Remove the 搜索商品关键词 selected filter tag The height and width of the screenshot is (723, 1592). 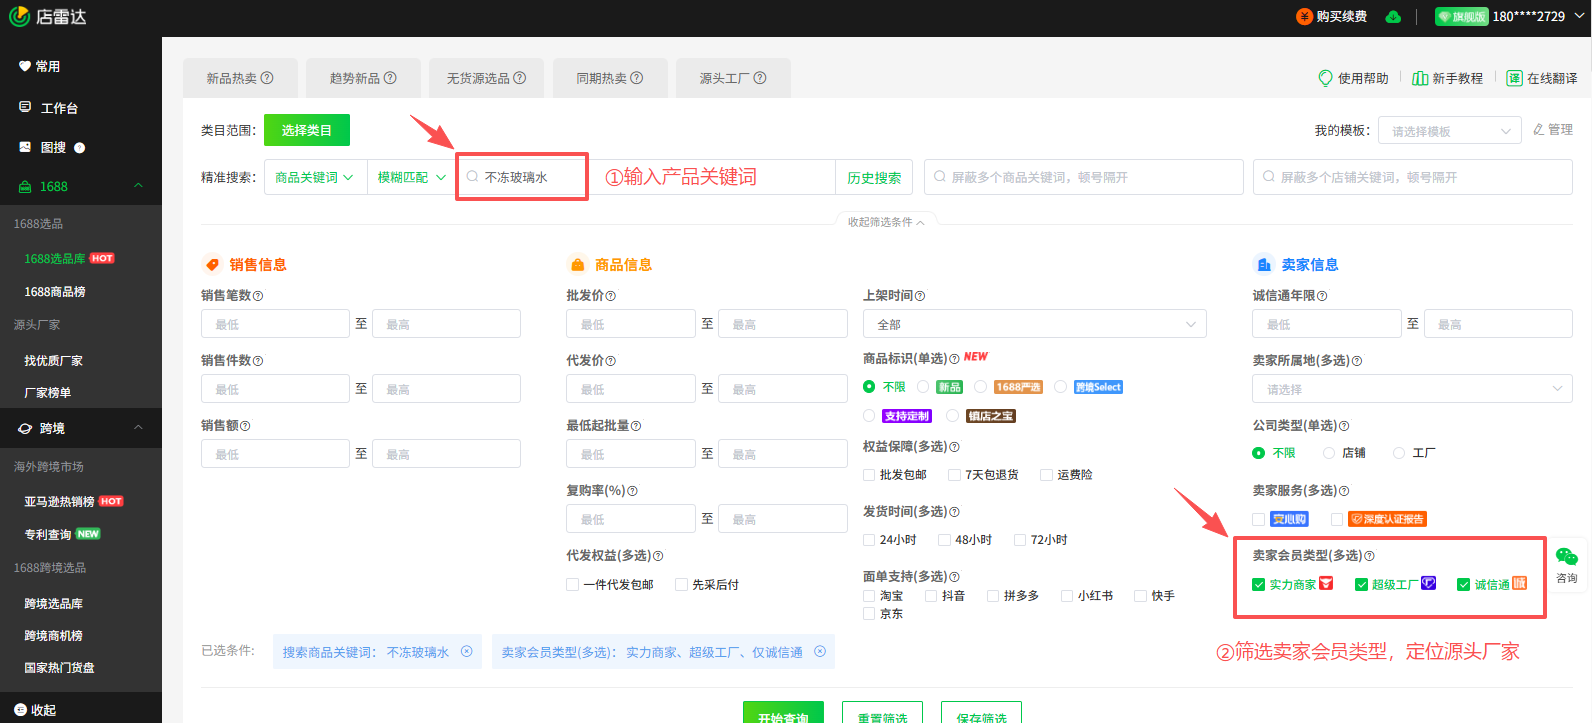[466, 652]
